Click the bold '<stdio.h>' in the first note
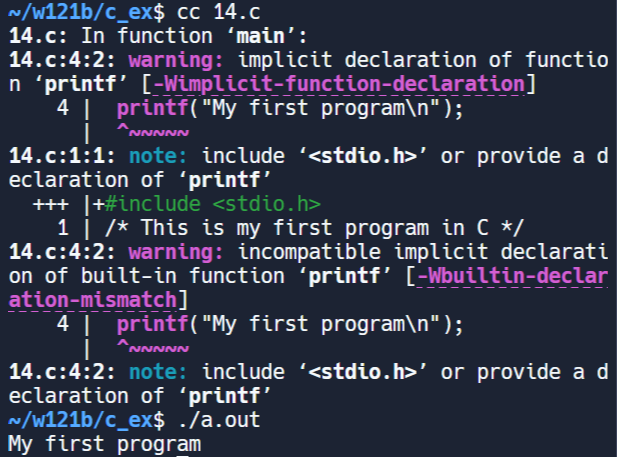617x457 pixels. [x=362, y=156]
